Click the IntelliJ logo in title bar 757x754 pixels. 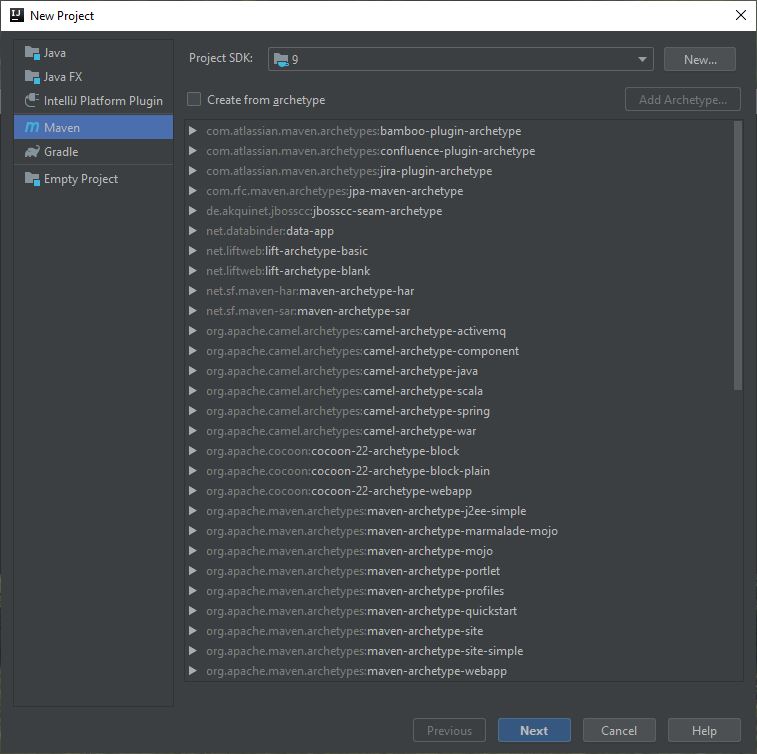pos(17,15)
